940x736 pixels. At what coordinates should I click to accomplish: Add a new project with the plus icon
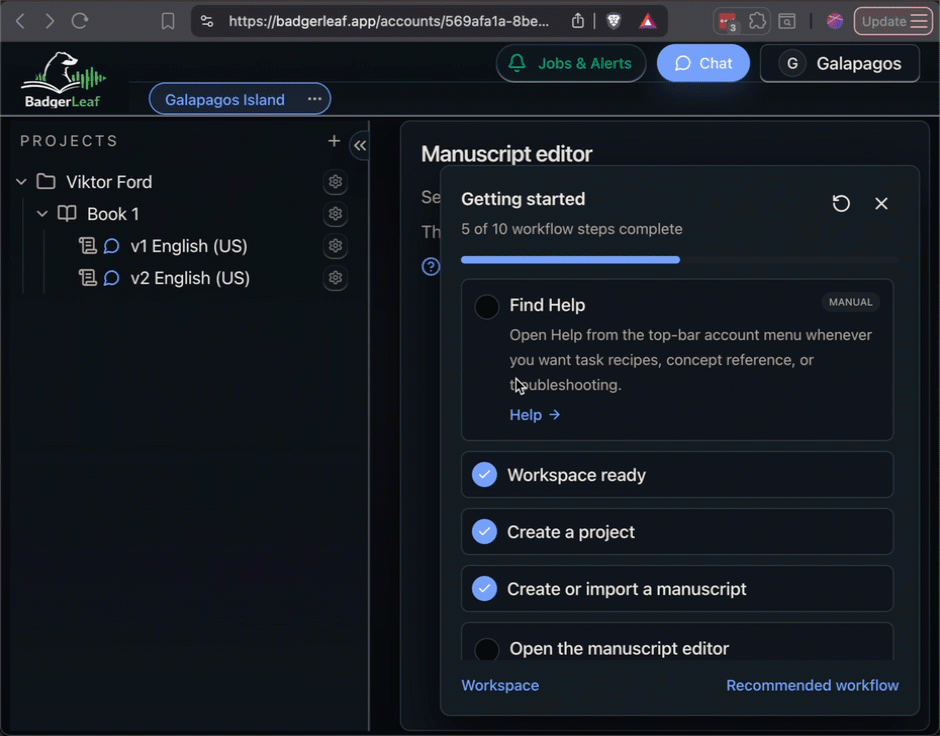[334, 141]
